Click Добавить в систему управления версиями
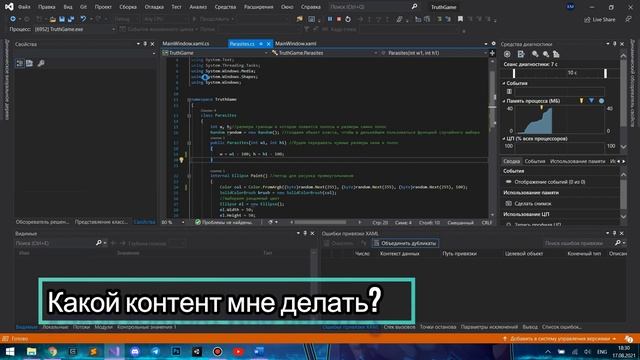 pyautogui.click(x=560, y=339)
